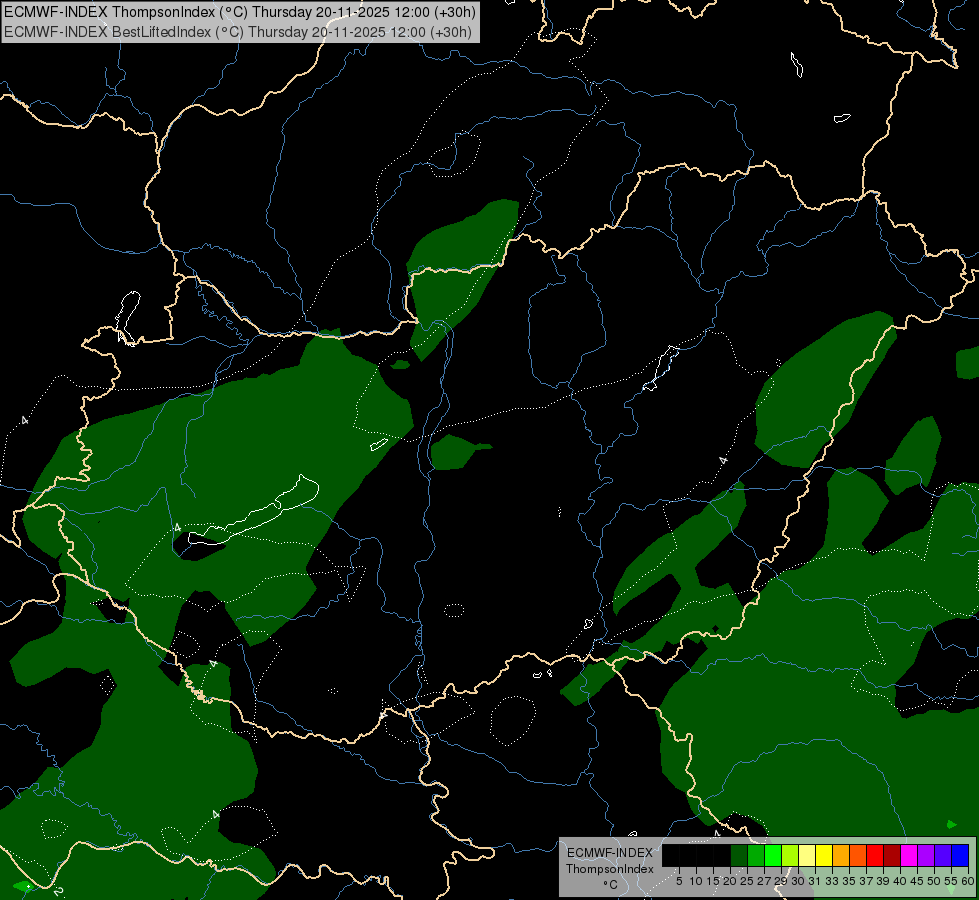
Task: Click the medium green 25–27 legend swatch
Action: click(x=755, y=855)
